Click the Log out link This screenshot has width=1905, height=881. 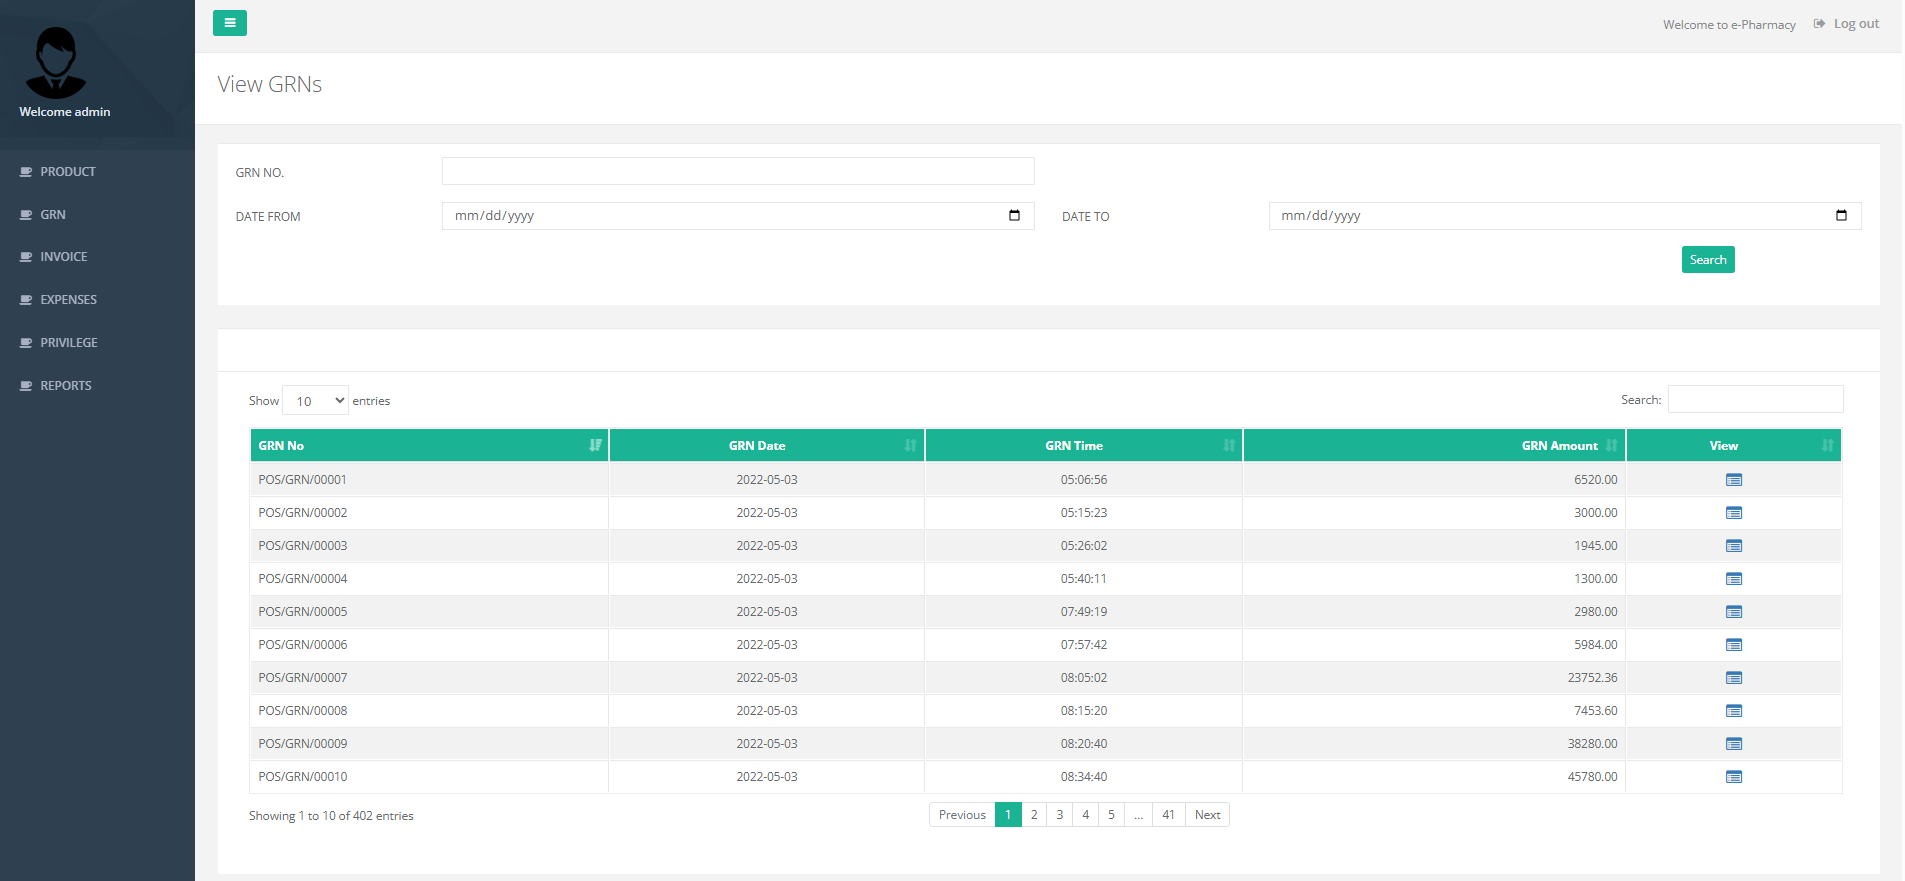1846,24
